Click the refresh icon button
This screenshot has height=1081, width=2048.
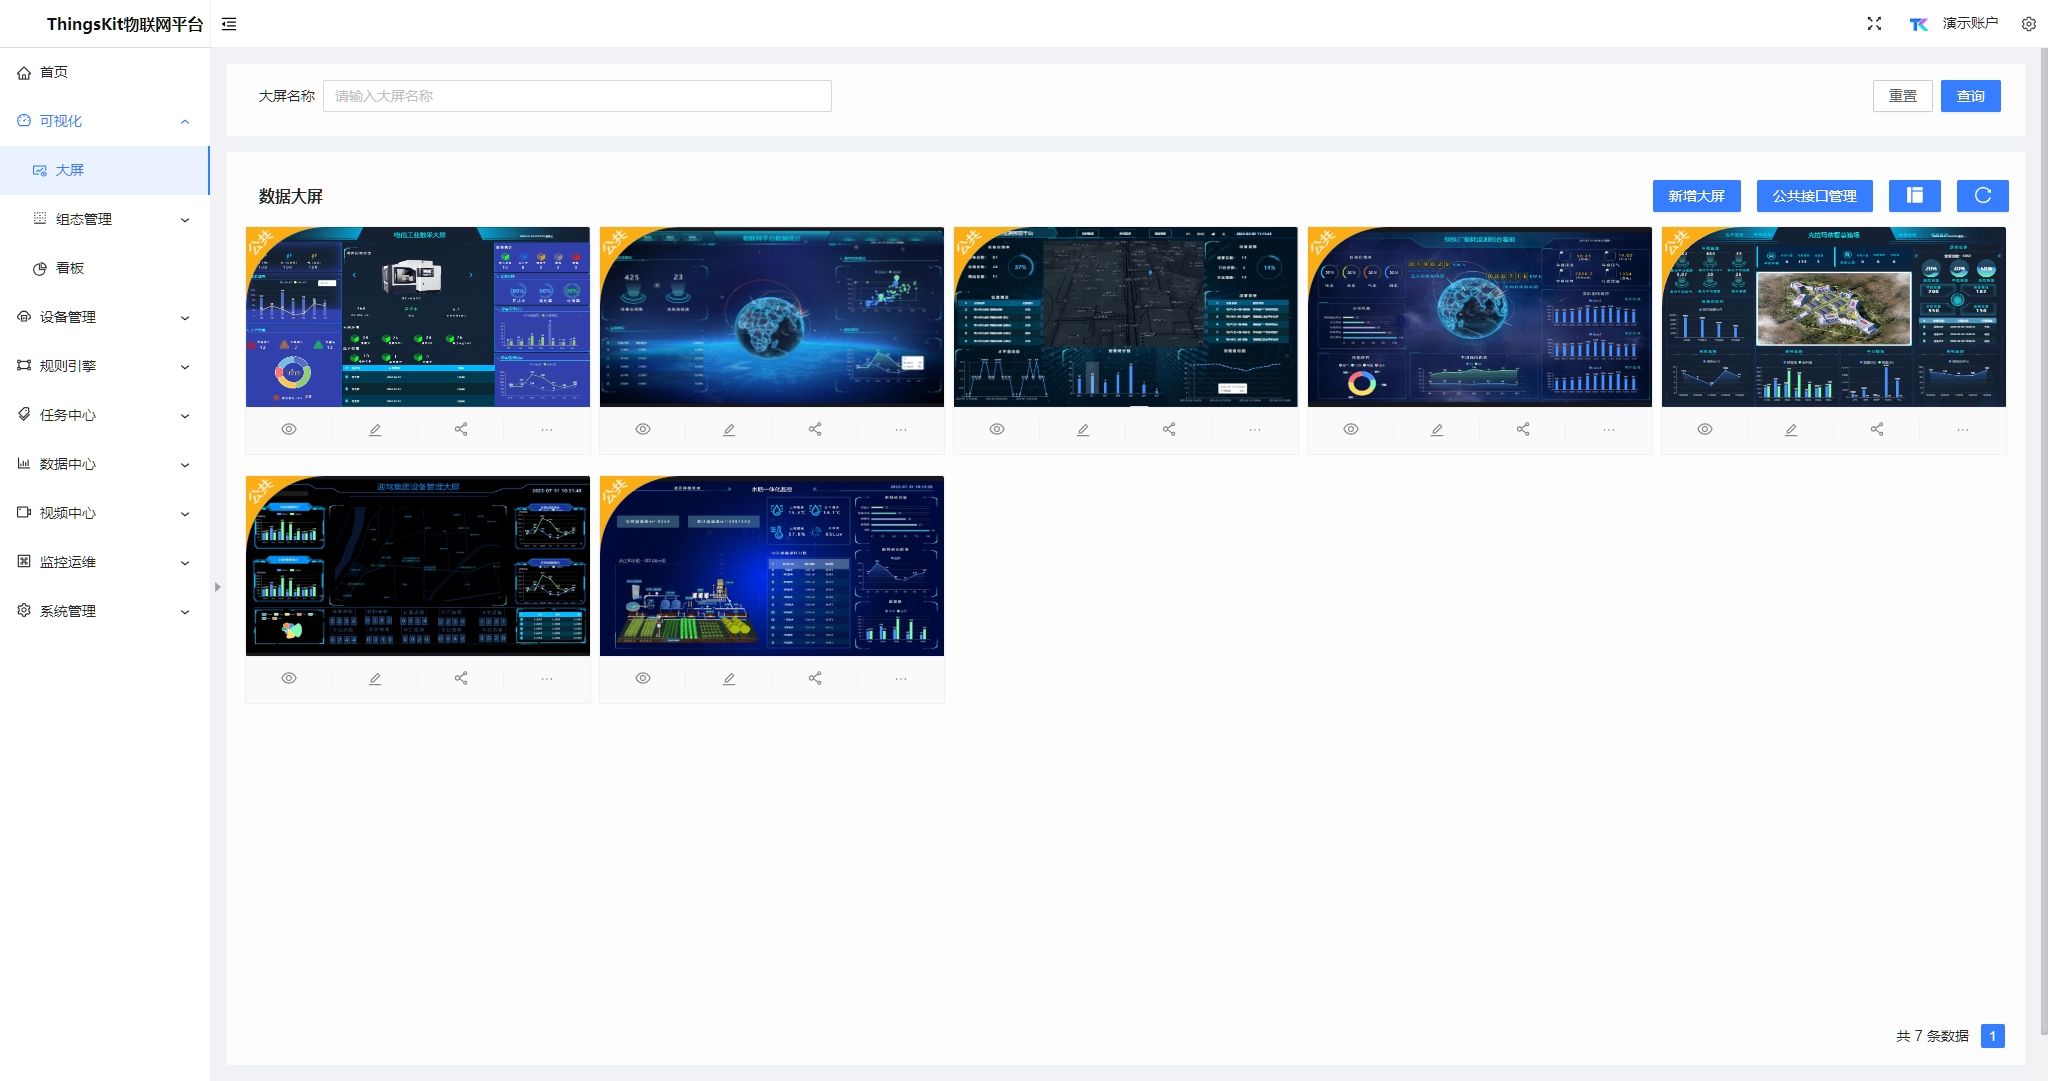pos(1982,196)
